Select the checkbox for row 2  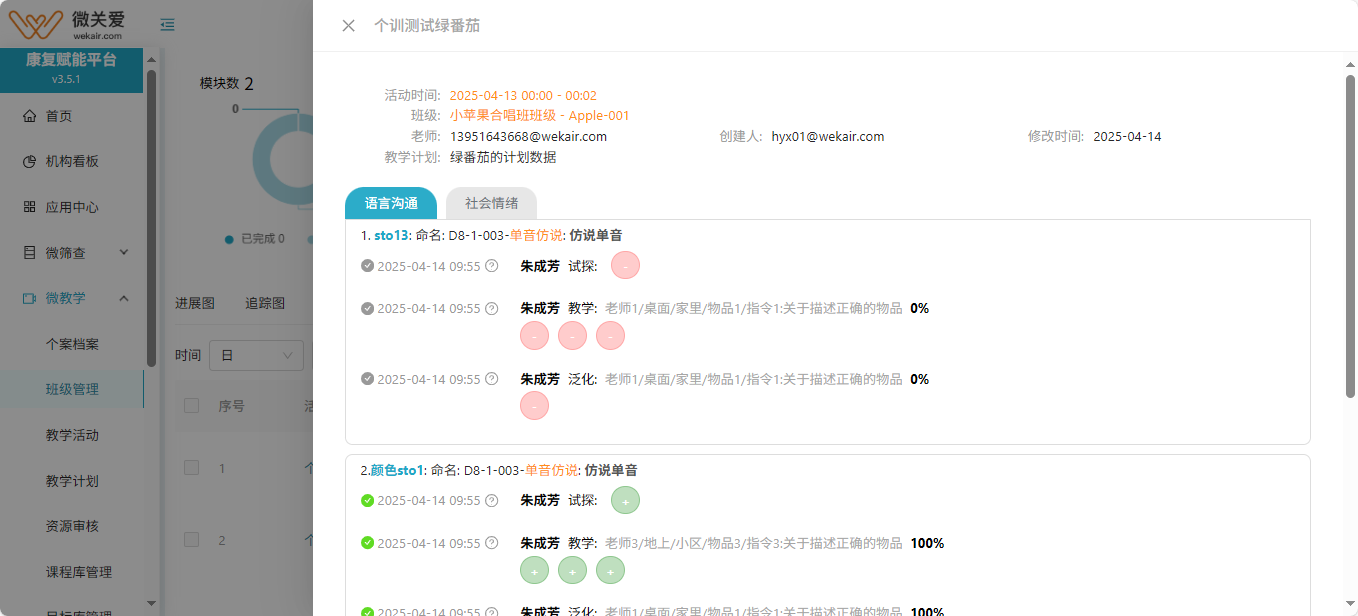(x=192, y=540)
